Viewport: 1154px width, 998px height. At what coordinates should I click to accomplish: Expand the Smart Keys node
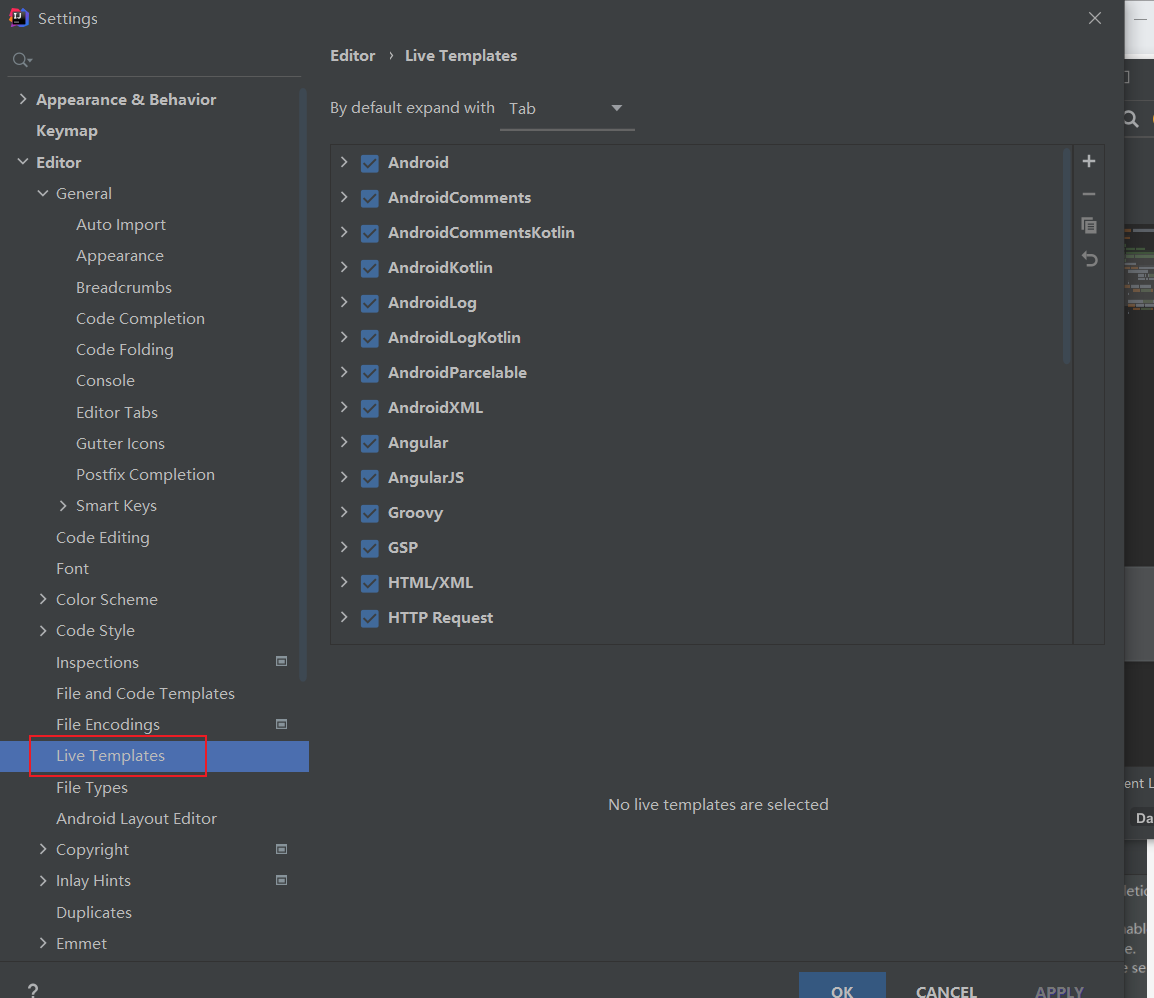[x=63, y=506]
